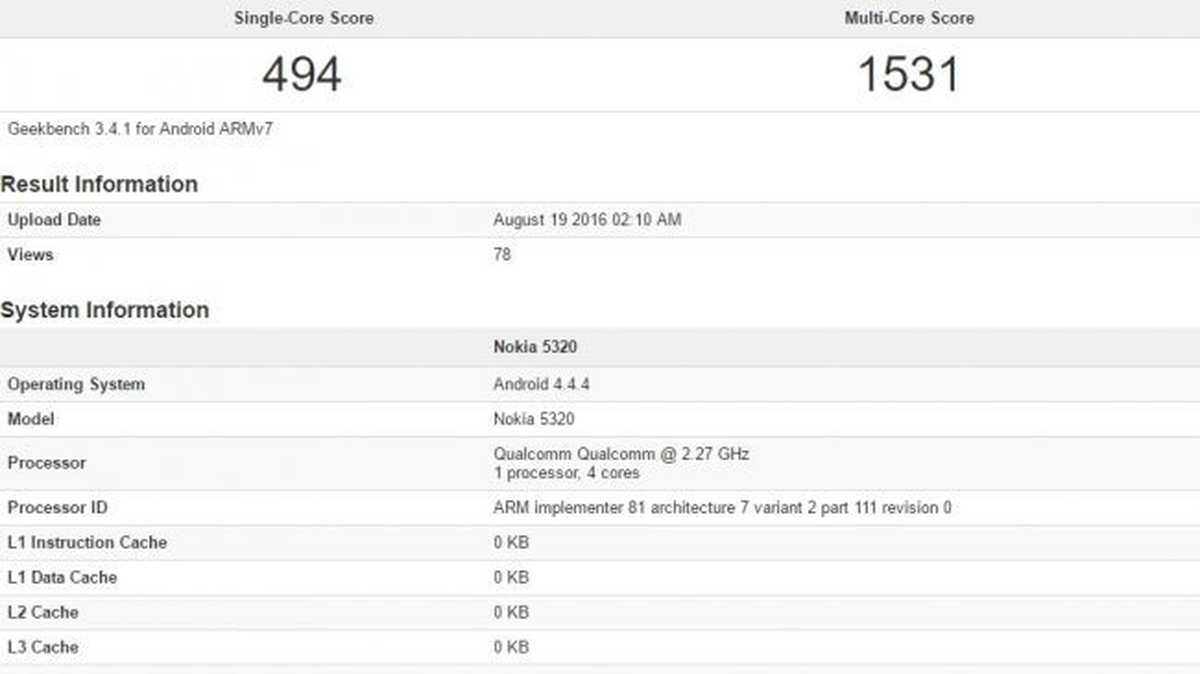Select the ARM implementer 81 architecture value
The height and width of the screenshot is (674, 1200).
[x=722, y=508]
